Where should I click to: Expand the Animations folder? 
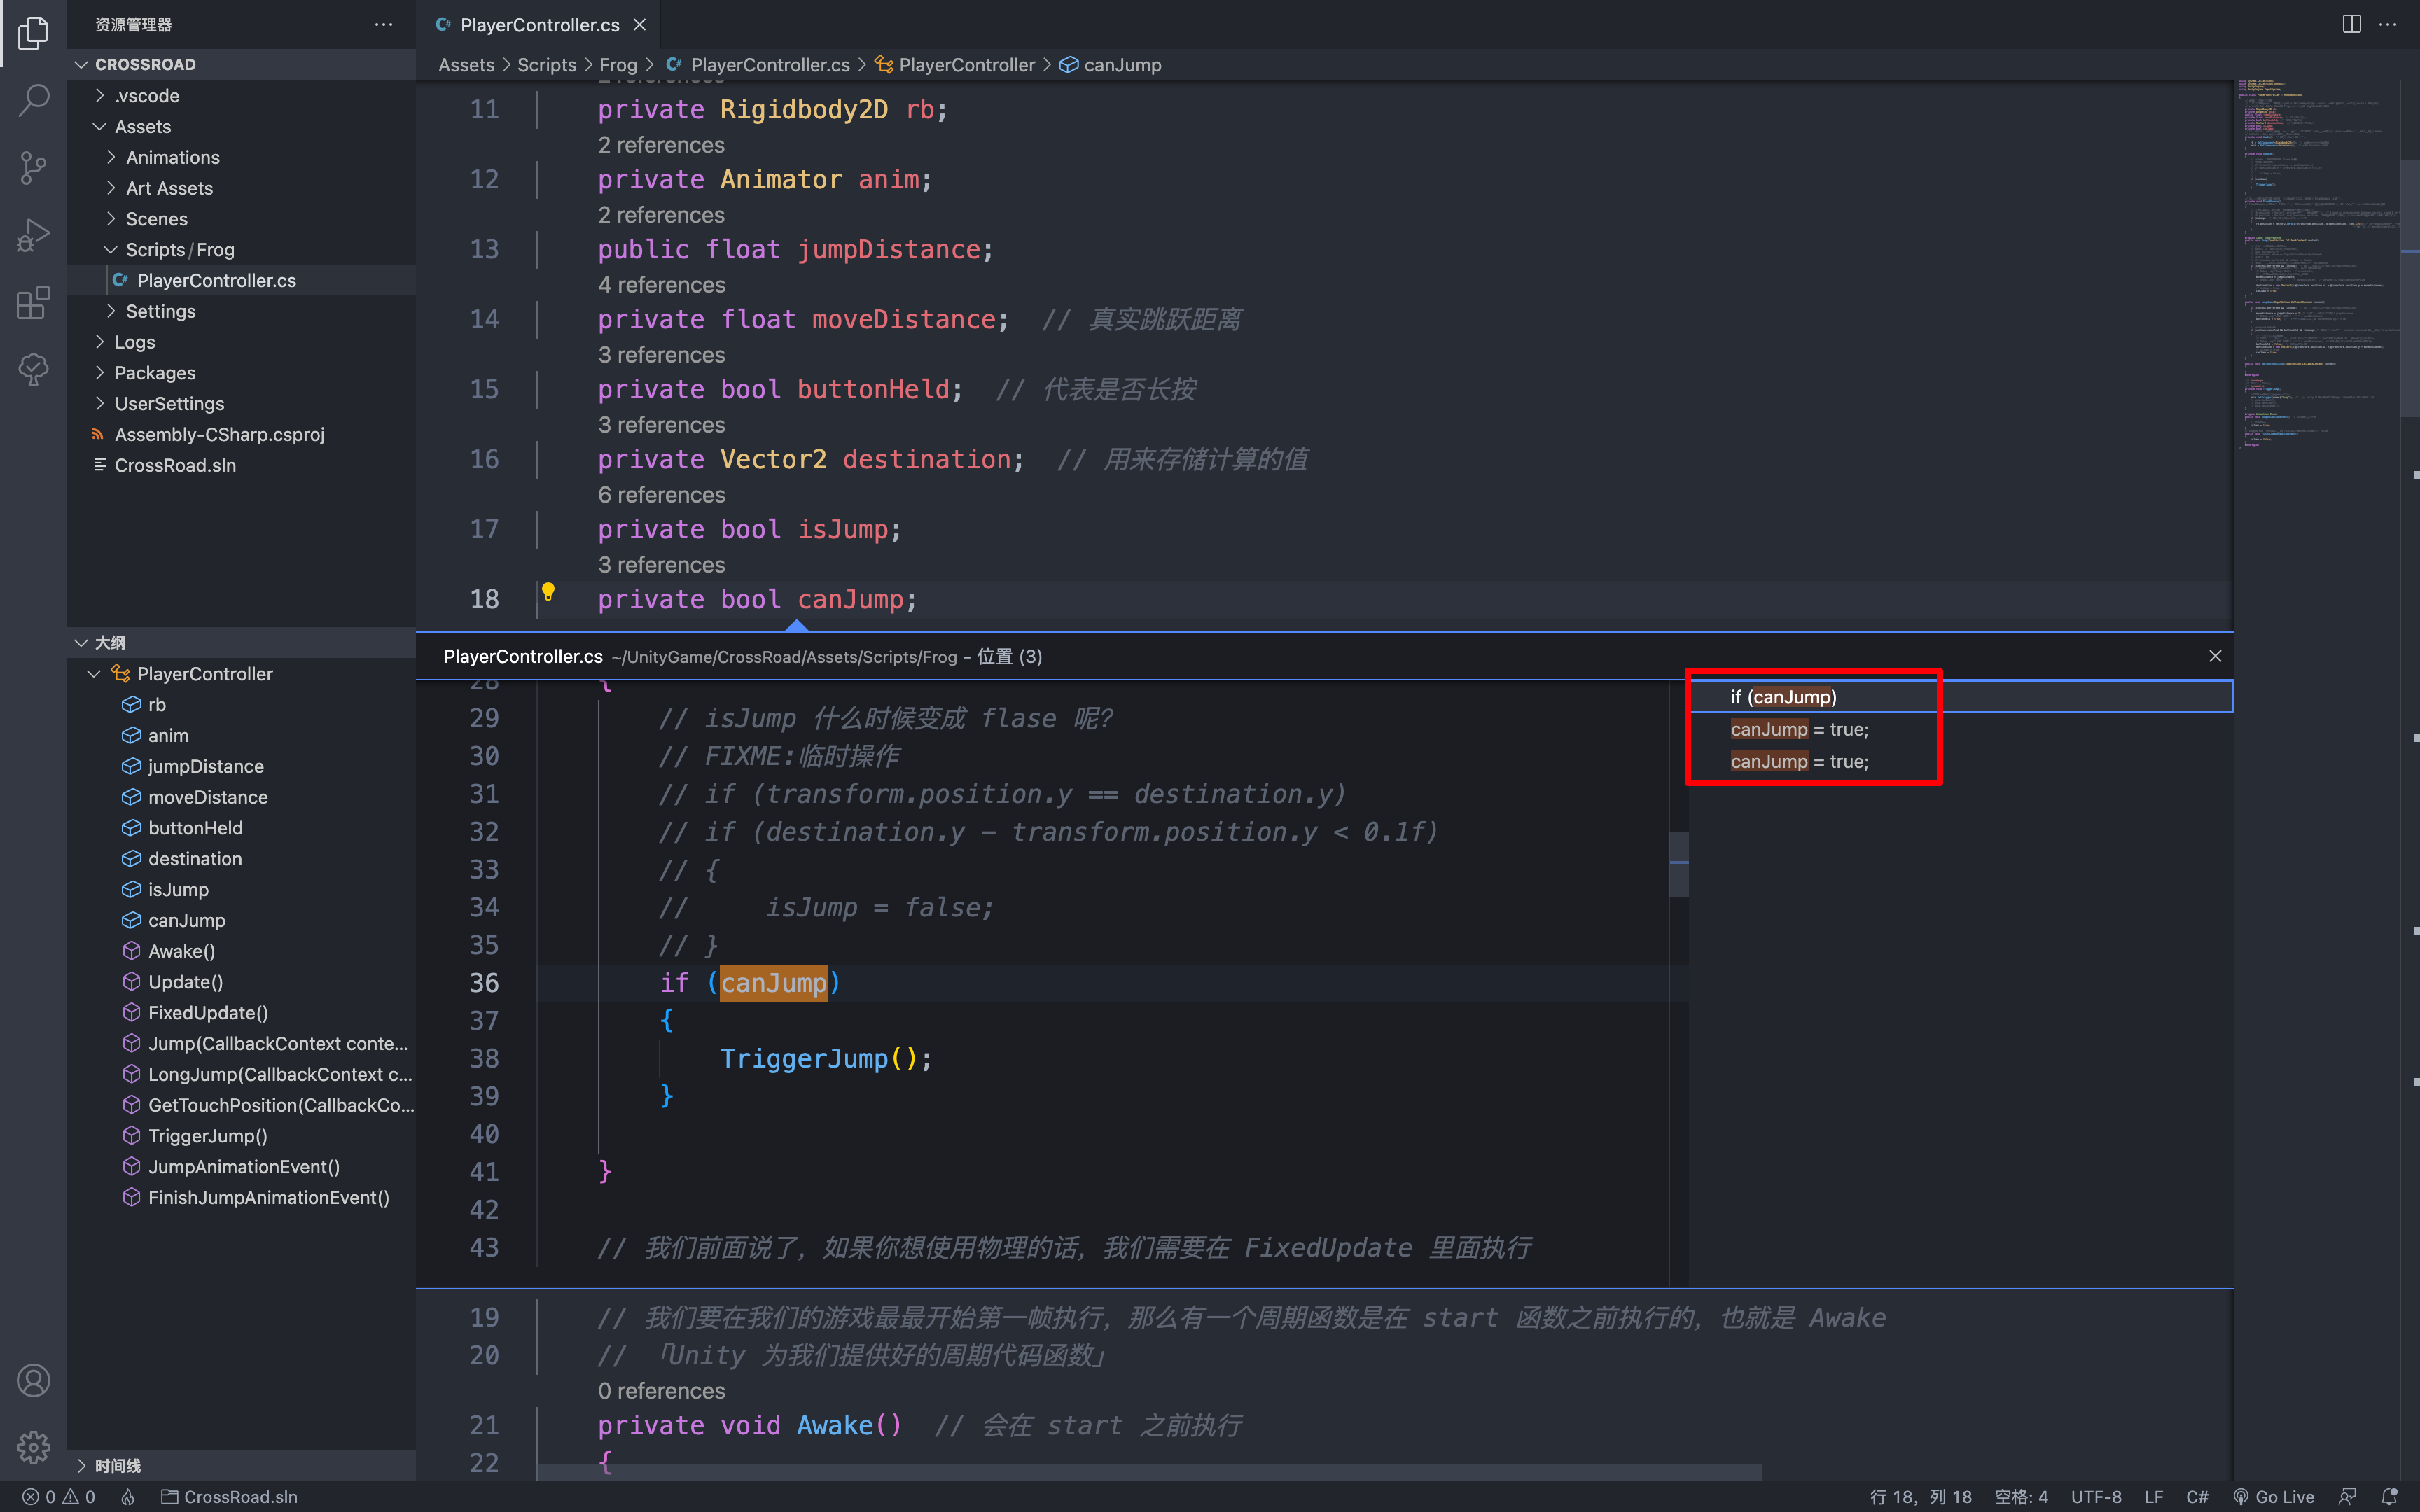[x=241, y=157]
